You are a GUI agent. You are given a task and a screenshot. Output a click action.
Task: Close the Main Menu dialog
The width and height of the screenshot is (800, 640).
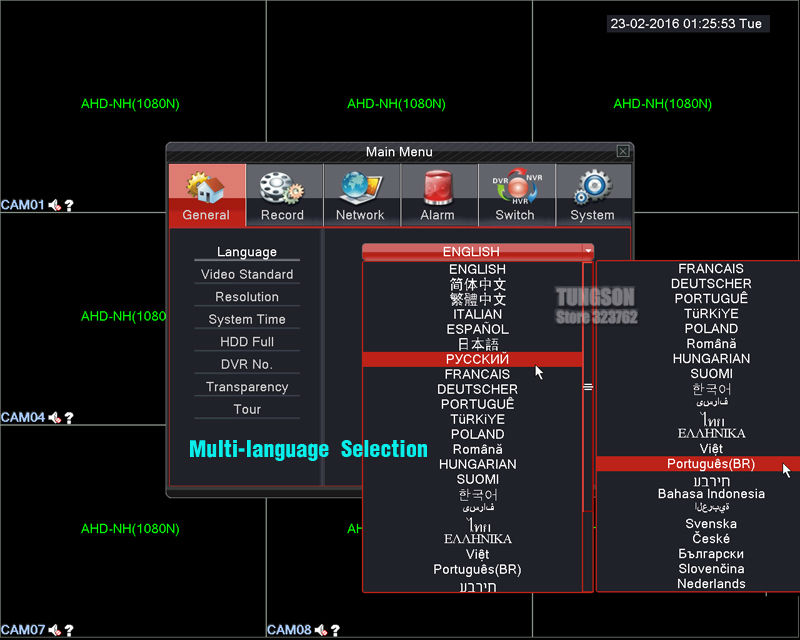623,152
